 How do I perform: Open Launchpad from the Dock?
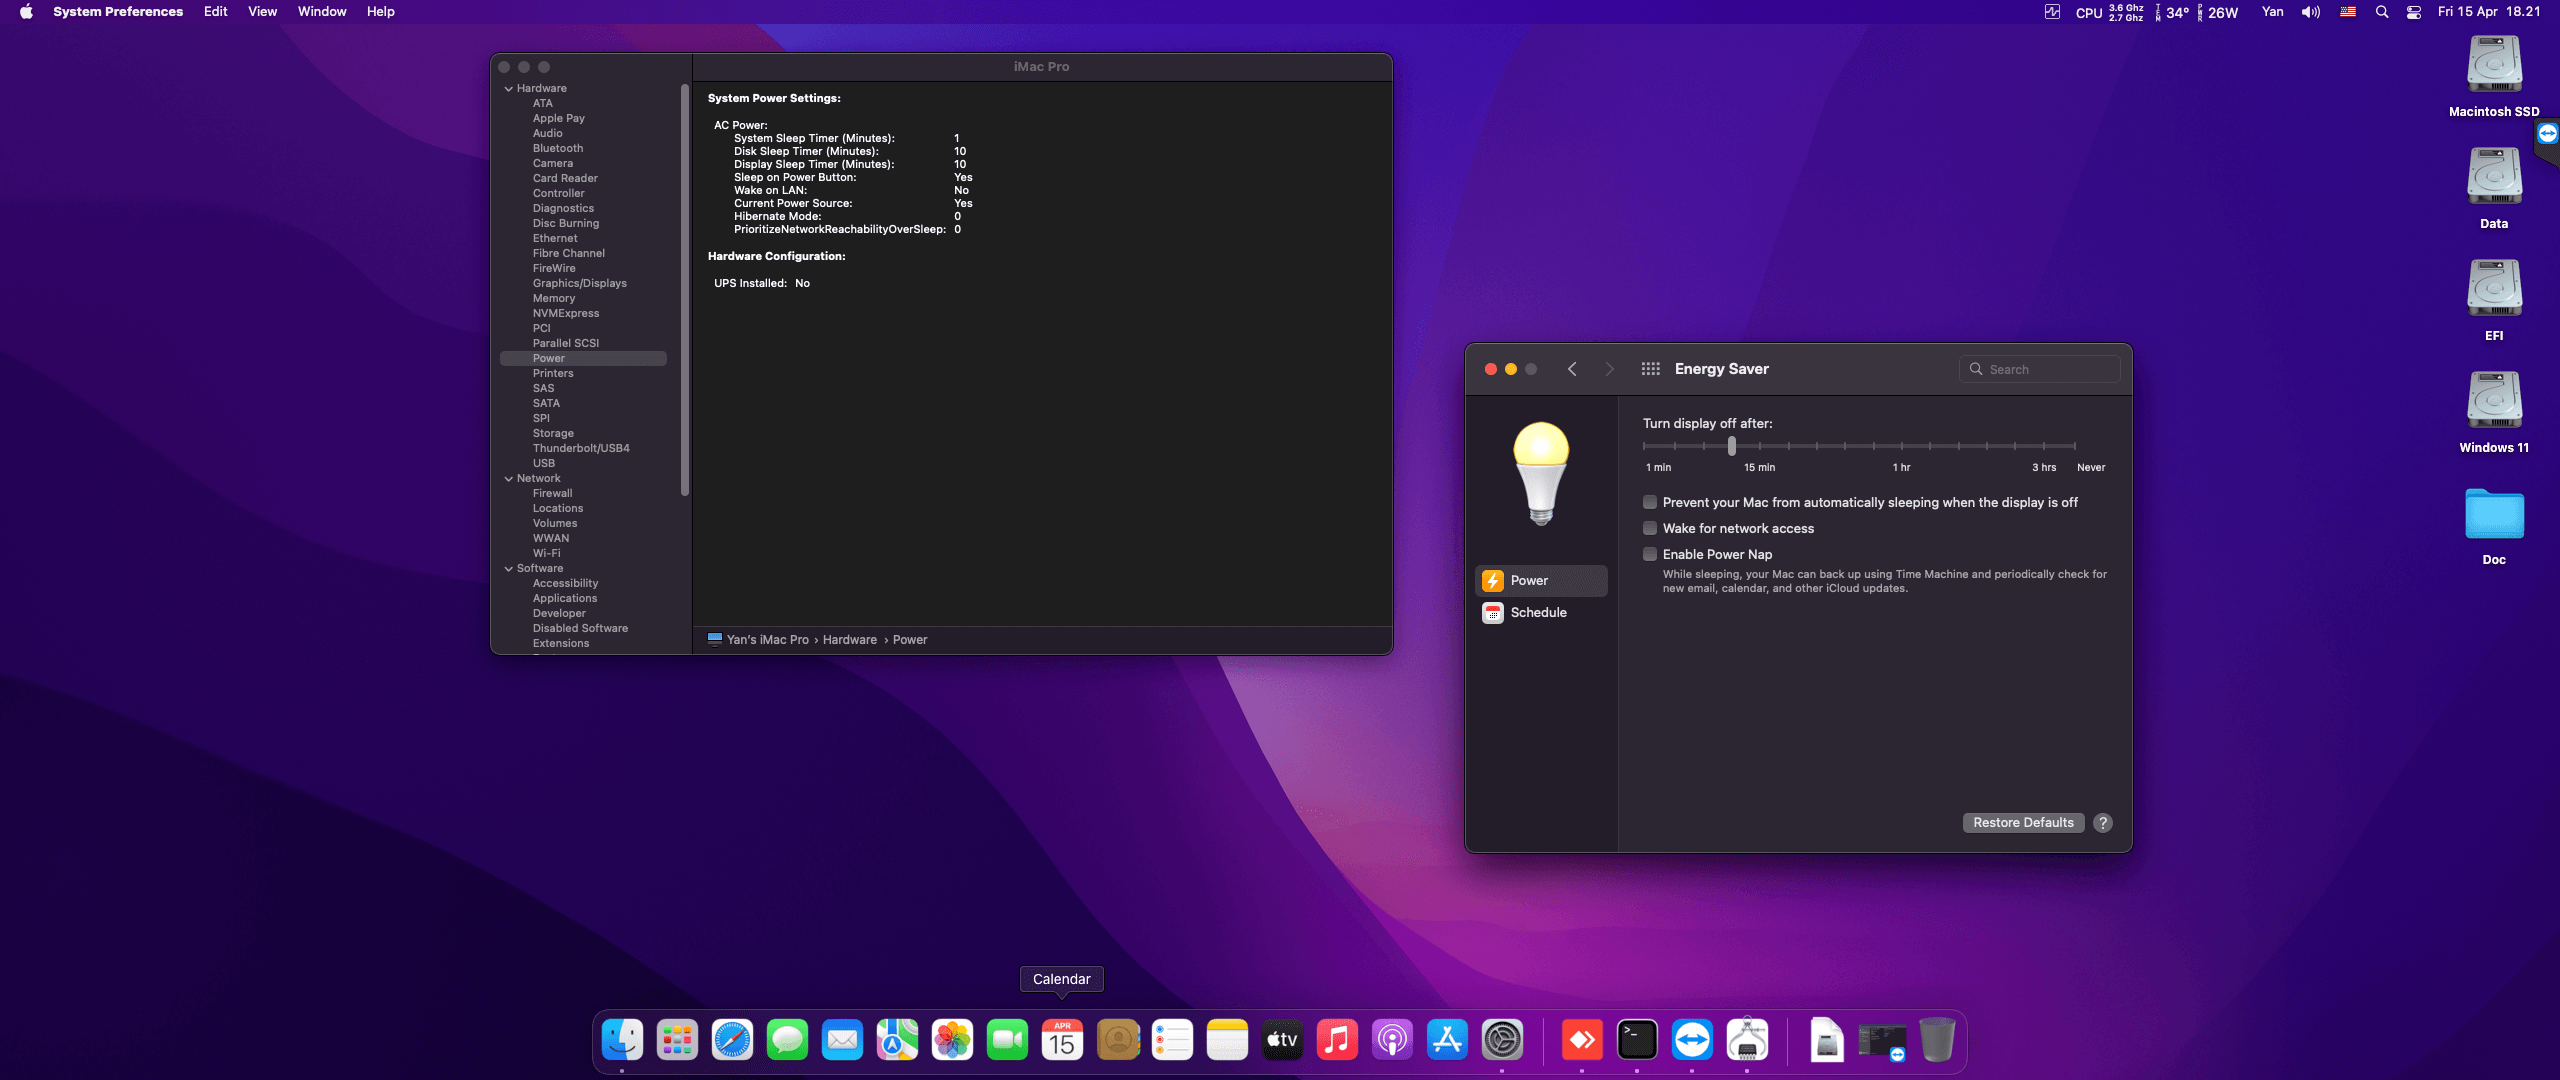point(677,1040)
